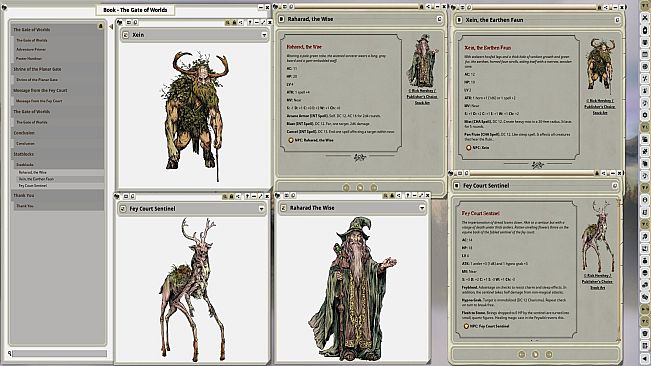Toggle lock in Fey Court Sentinel image toolbar
The image size is (651, 366).
pos(231,196)
